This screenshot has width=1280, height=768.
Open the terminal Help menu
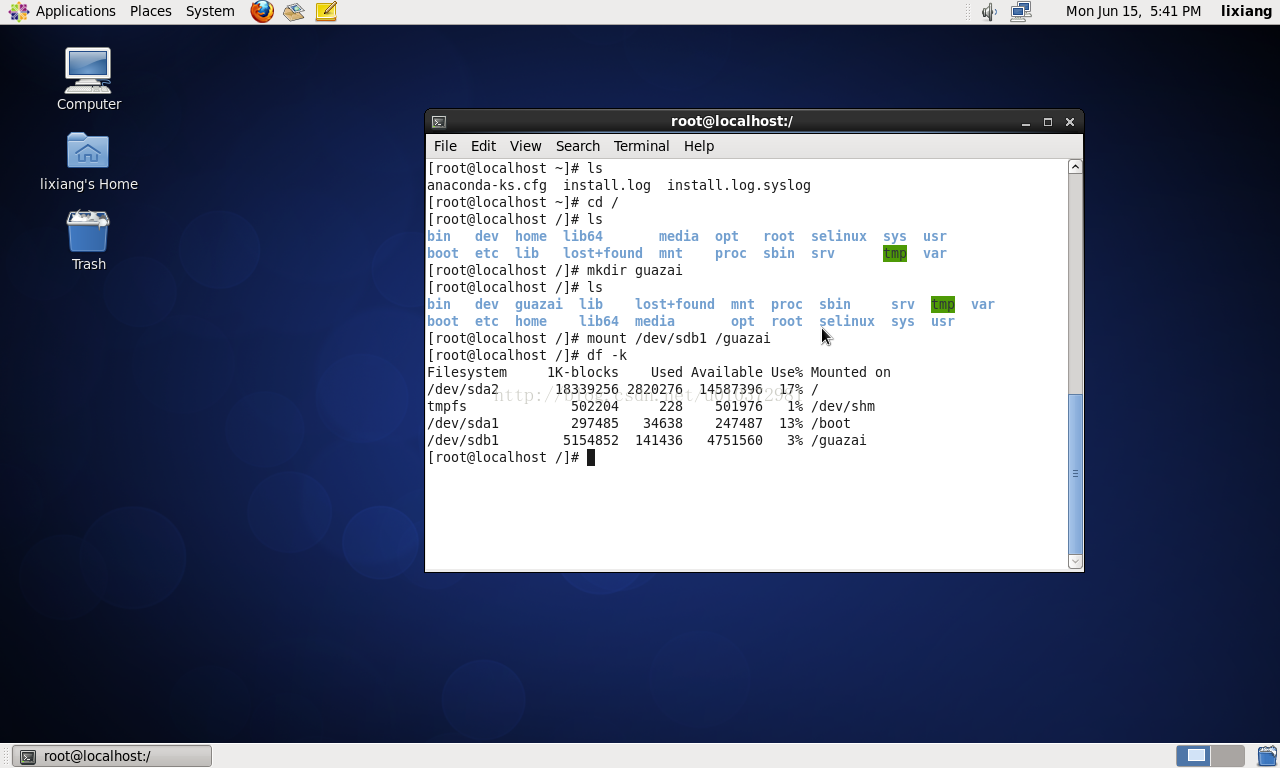[699, 146]
